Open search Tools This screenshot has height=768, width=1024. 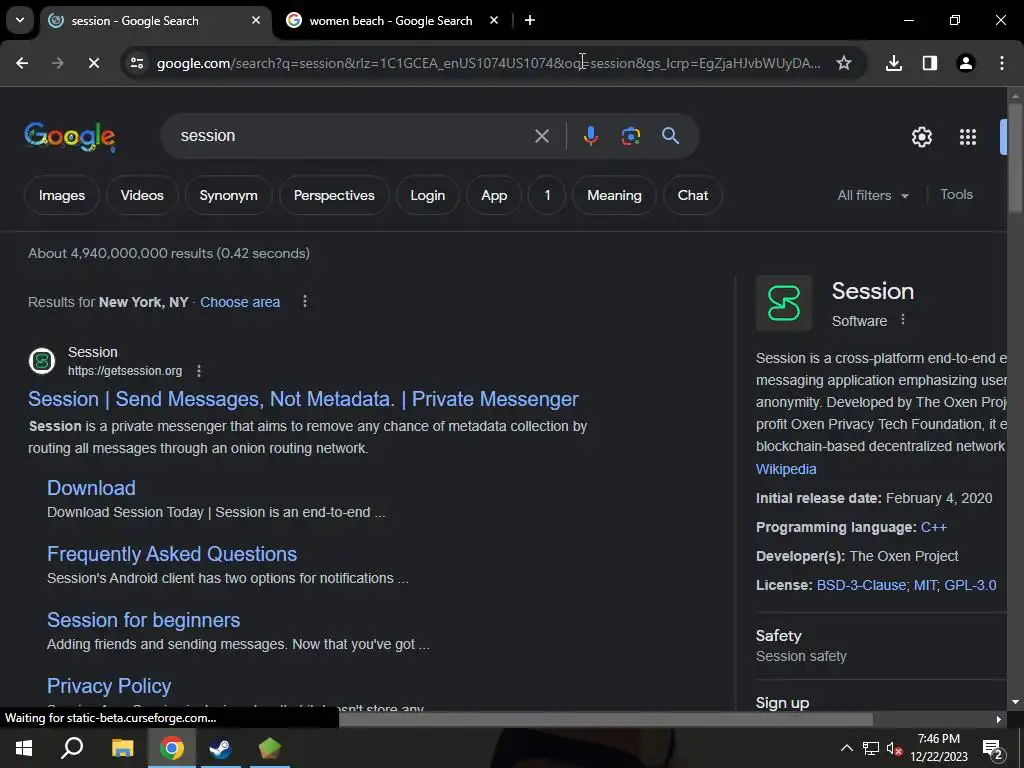coord(956,195)
